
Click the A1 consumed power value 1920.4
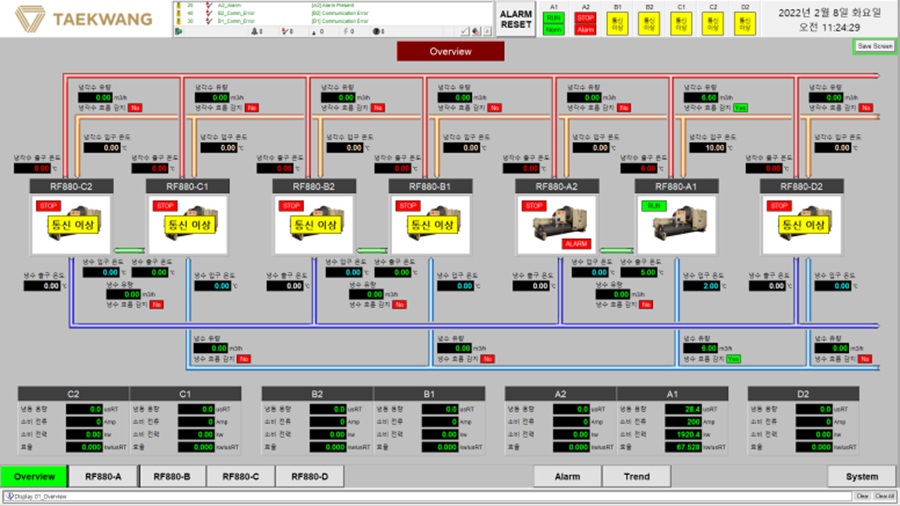683,434
